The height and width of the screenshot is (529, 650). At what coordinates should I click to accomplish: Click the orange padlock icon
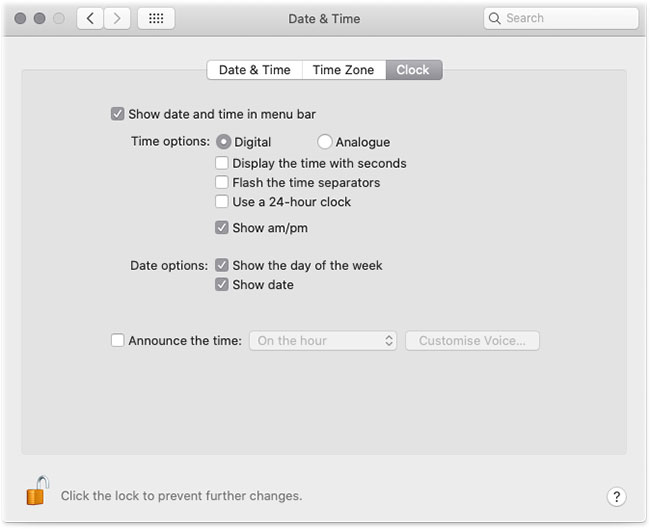tap(37, 491)
